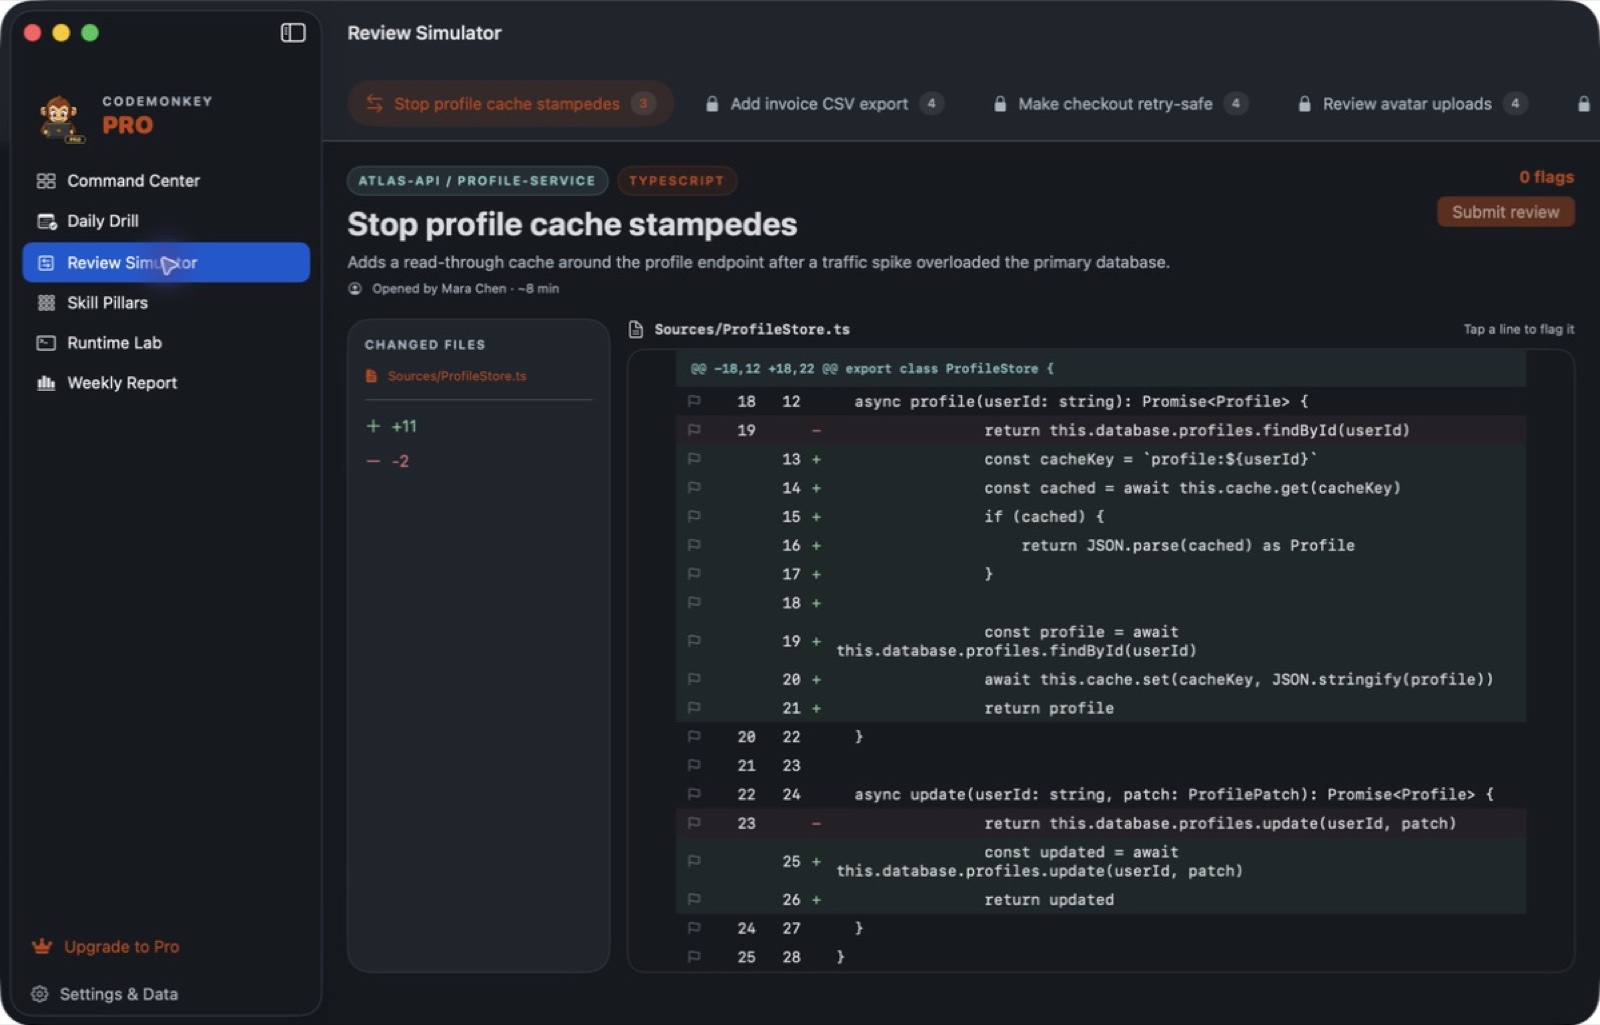The height and width of the screenshot is (1025, 1600).
Task: Open Sources/ProfileStore.ts in changed files
Action: click(456, 376)
